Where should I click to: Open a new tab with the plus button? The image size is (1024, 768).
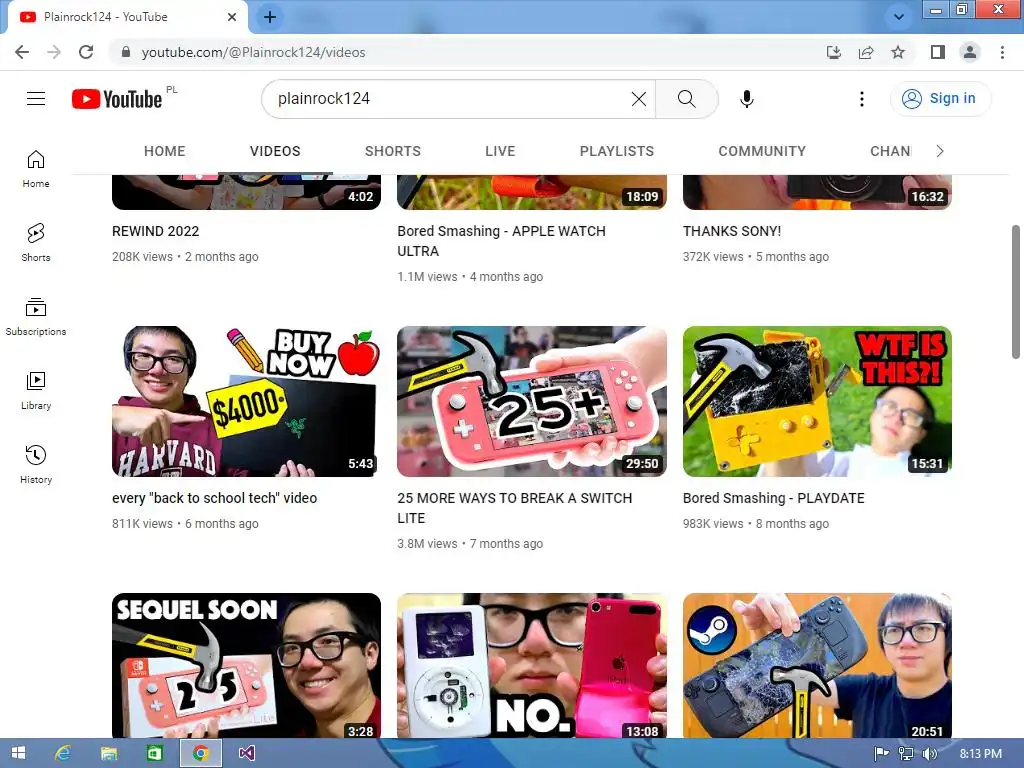[270, 17]
